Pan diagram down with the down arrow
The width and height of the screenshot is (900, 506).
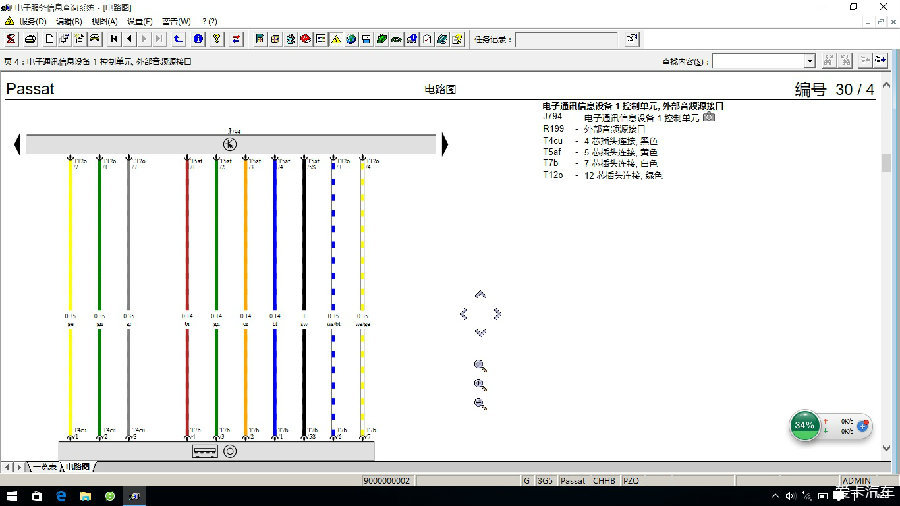click(480, 333)
